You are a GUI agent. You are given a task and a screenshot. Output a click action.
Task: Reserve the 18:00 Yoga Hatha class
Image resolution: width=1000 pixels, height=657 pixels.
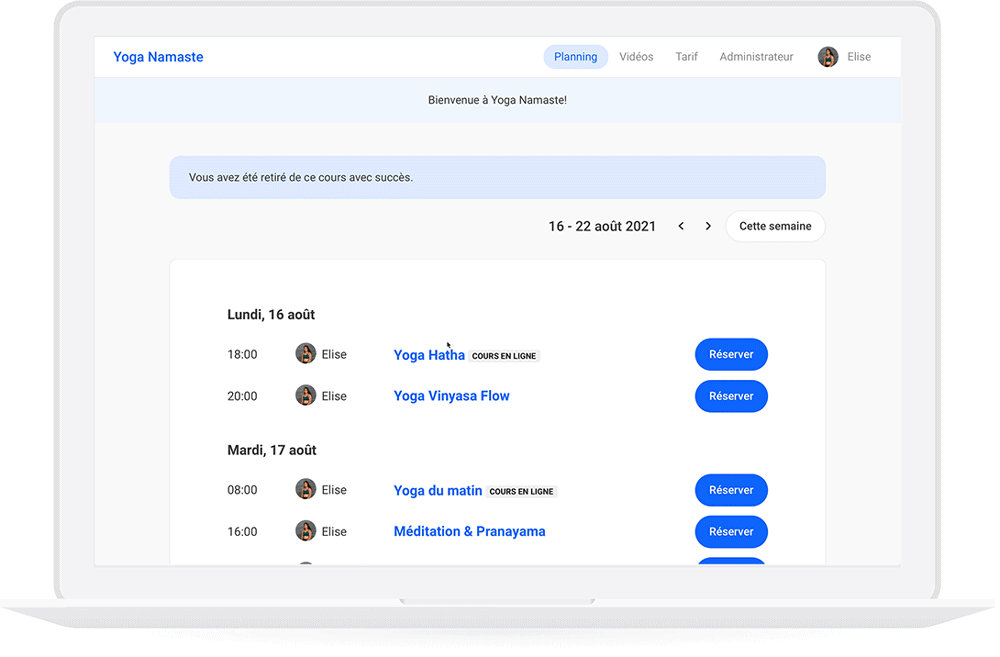click(731, 354)
